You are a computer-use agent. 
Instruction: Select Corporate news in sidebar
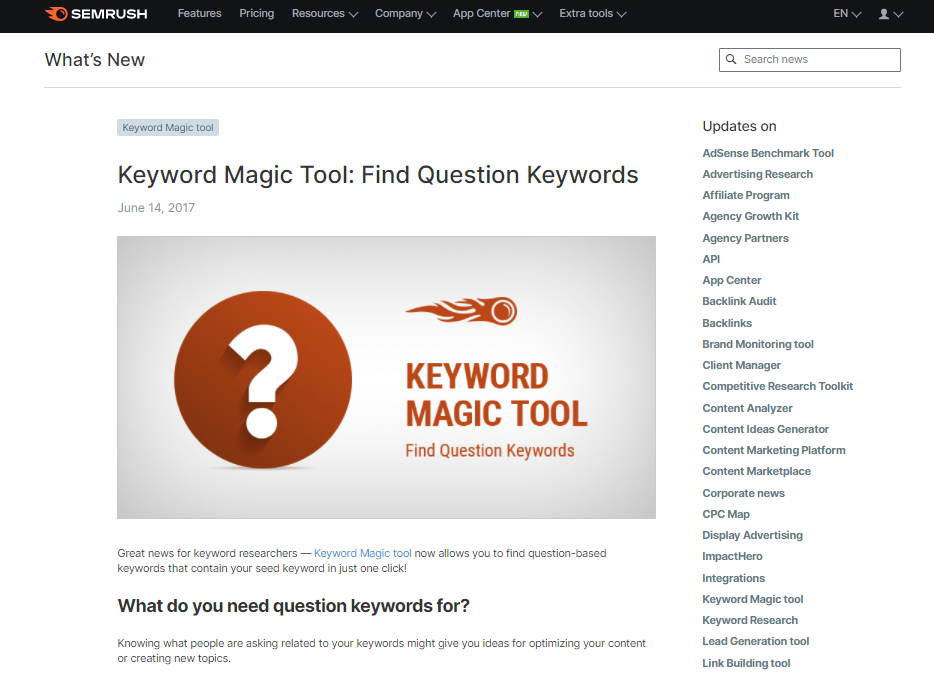tap(743, 493)
